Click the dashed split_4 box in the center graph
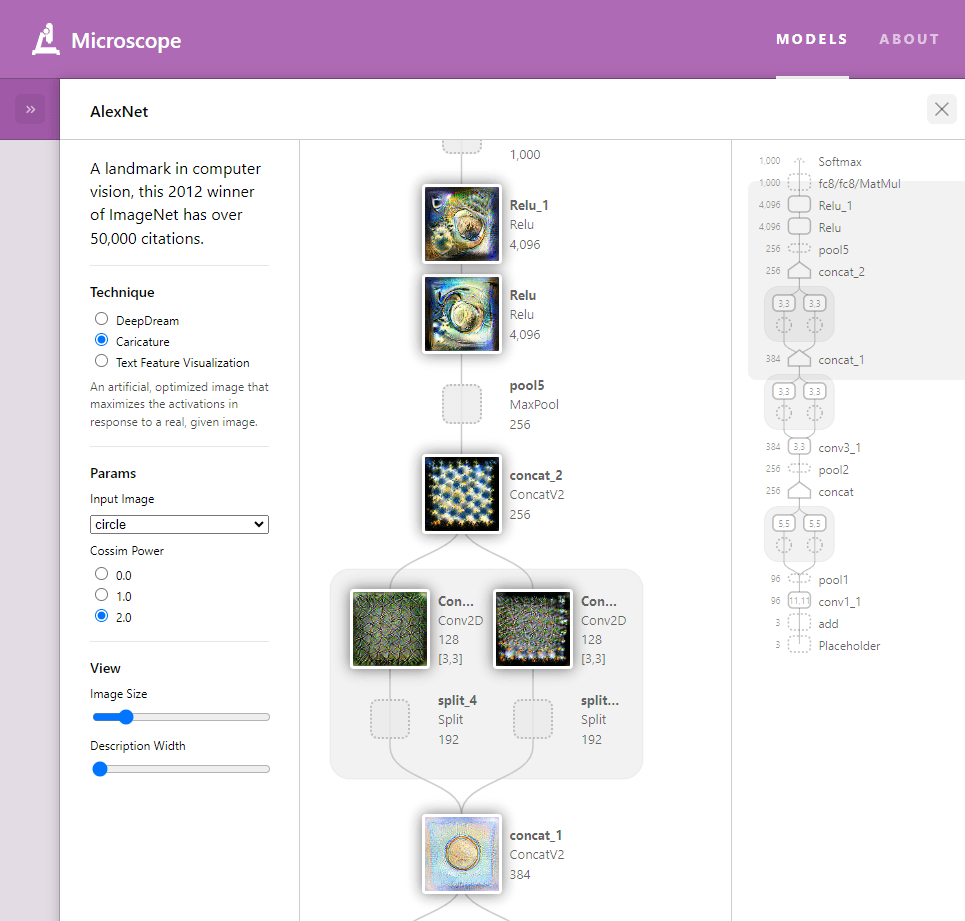965x921 pixels. [390, 719]
